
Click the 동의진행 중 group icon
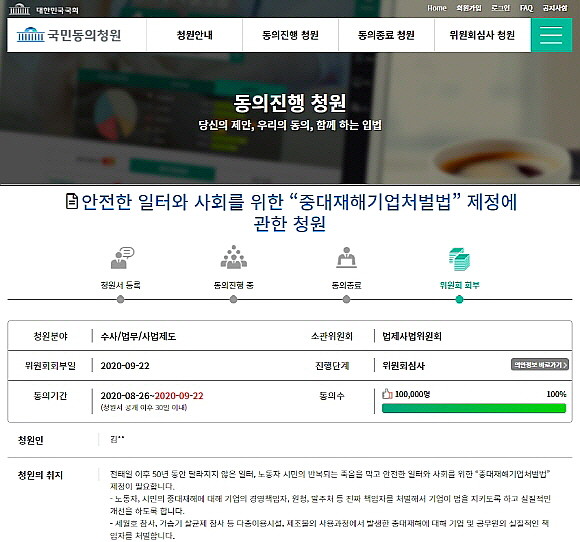(x=233, y=257)
